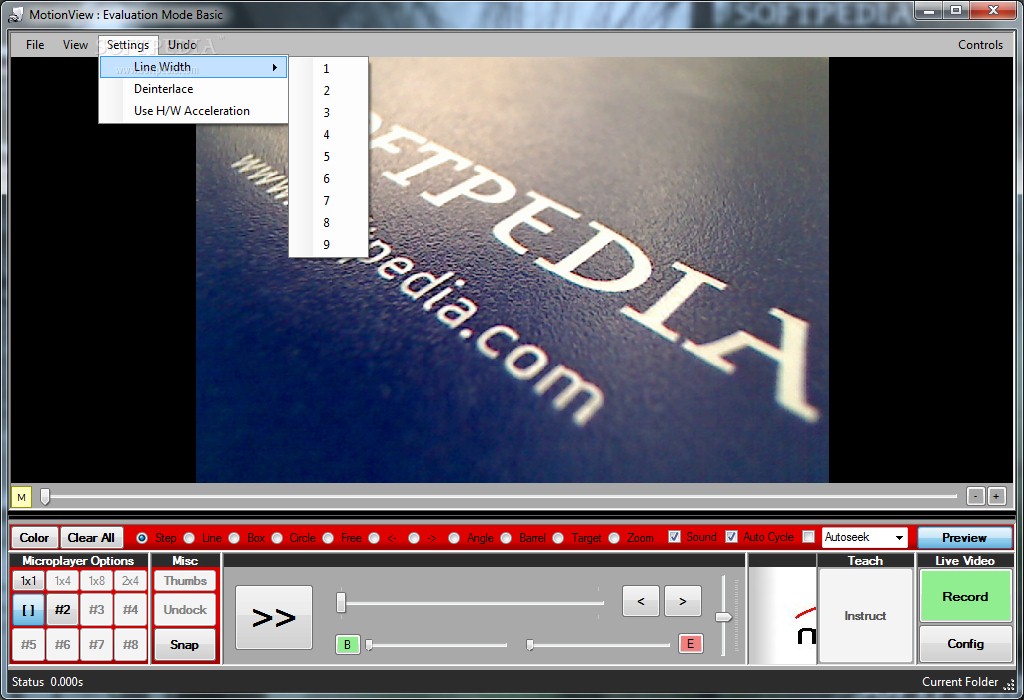Choose the Deinterlace menu entry
This screenshot has width=1024, height=700.
pyautogui.click(x=193, y=89)
